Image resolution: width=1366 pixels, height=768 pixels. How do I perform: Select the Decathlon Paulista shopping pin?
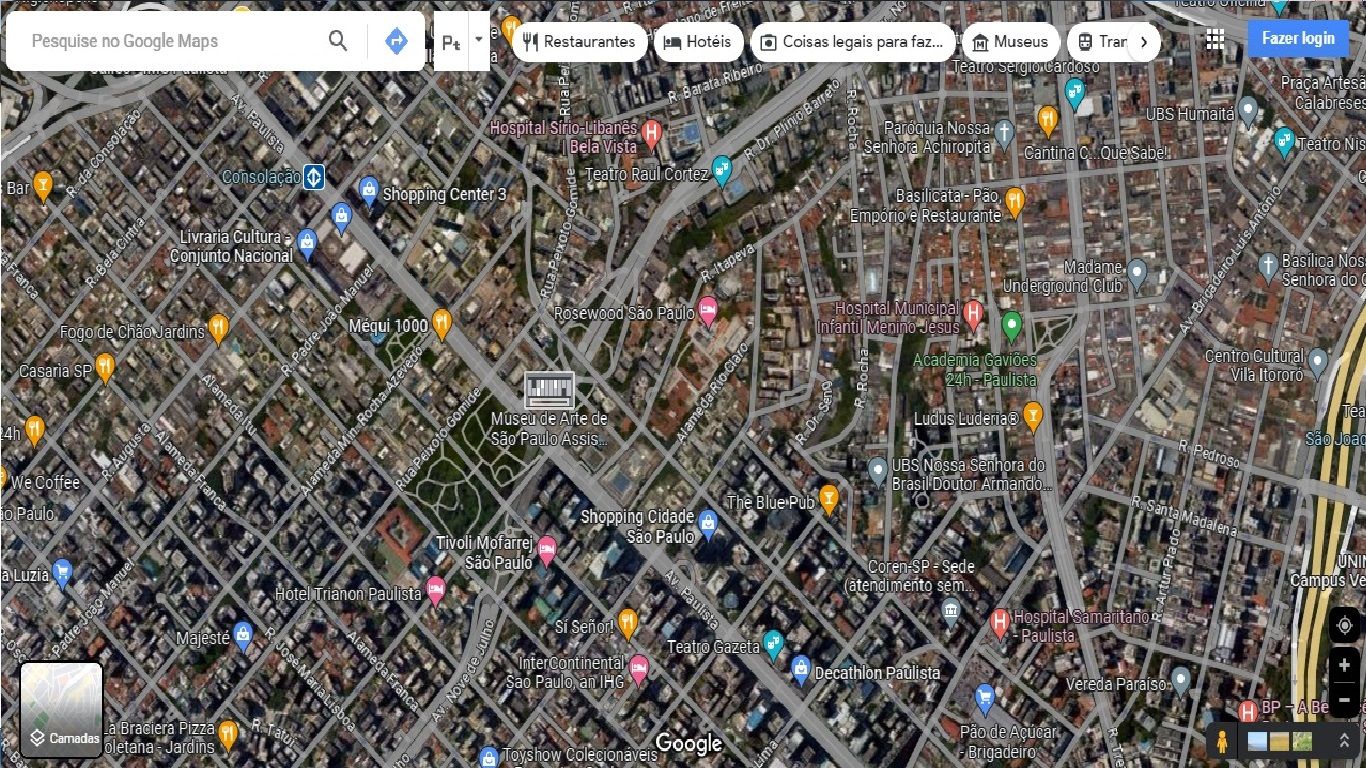click(800, 669)
